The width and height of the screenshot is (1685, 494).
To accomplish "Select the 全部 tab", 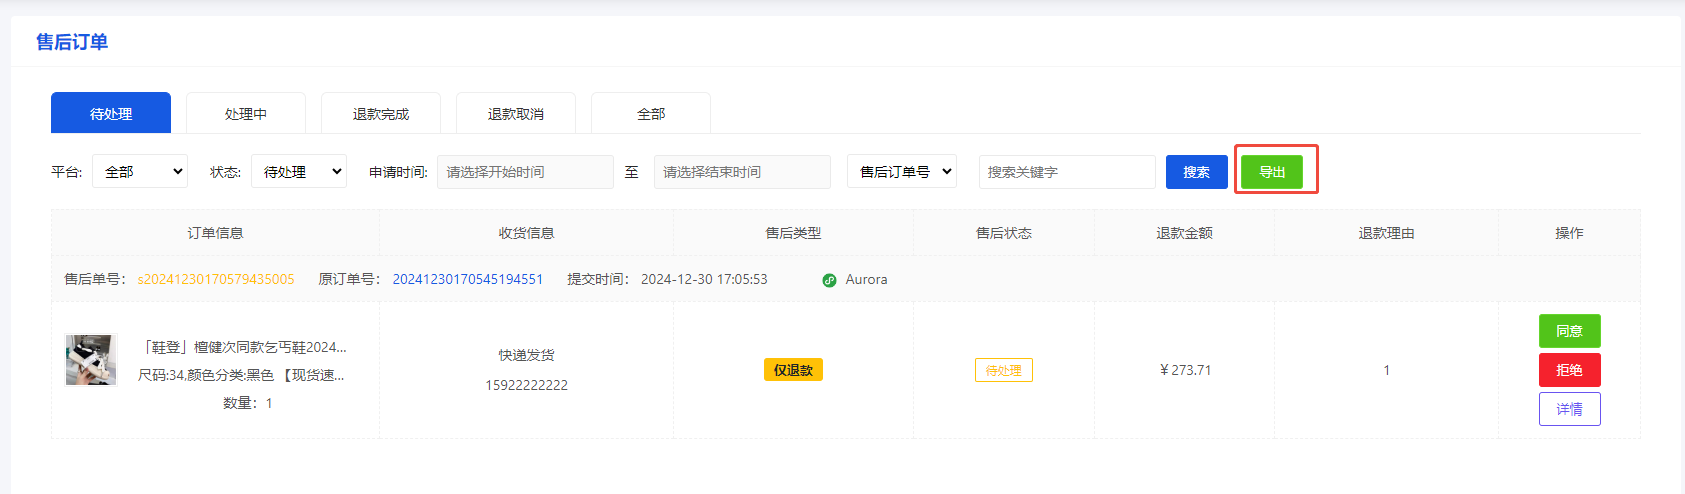I will (x=651, y=114).
